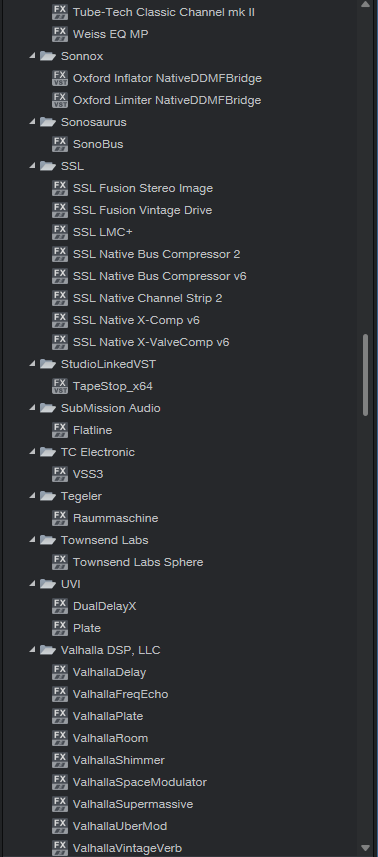Click the FX icon beside DualDelayX
The image size is (378, 857).
tap(60, 606)
